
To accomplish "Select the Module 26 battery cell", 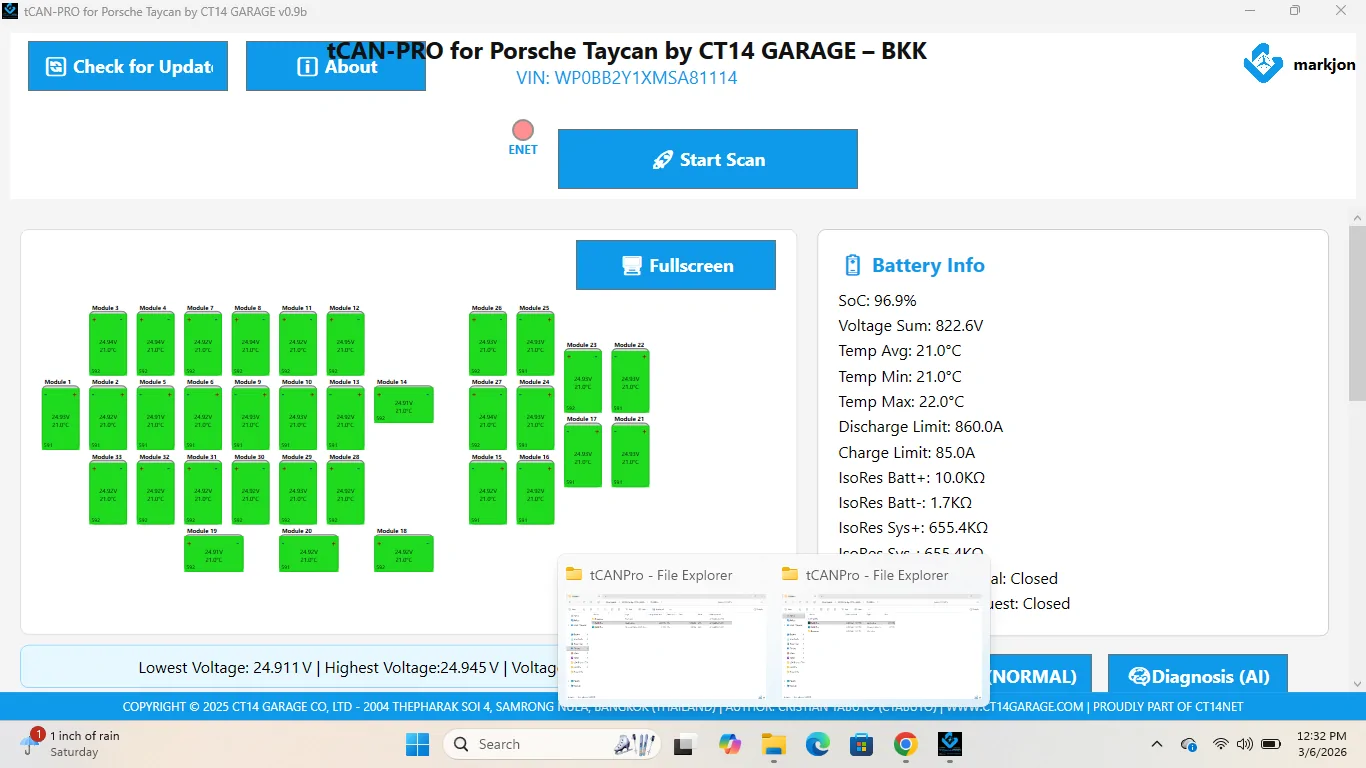I will 488,344.
